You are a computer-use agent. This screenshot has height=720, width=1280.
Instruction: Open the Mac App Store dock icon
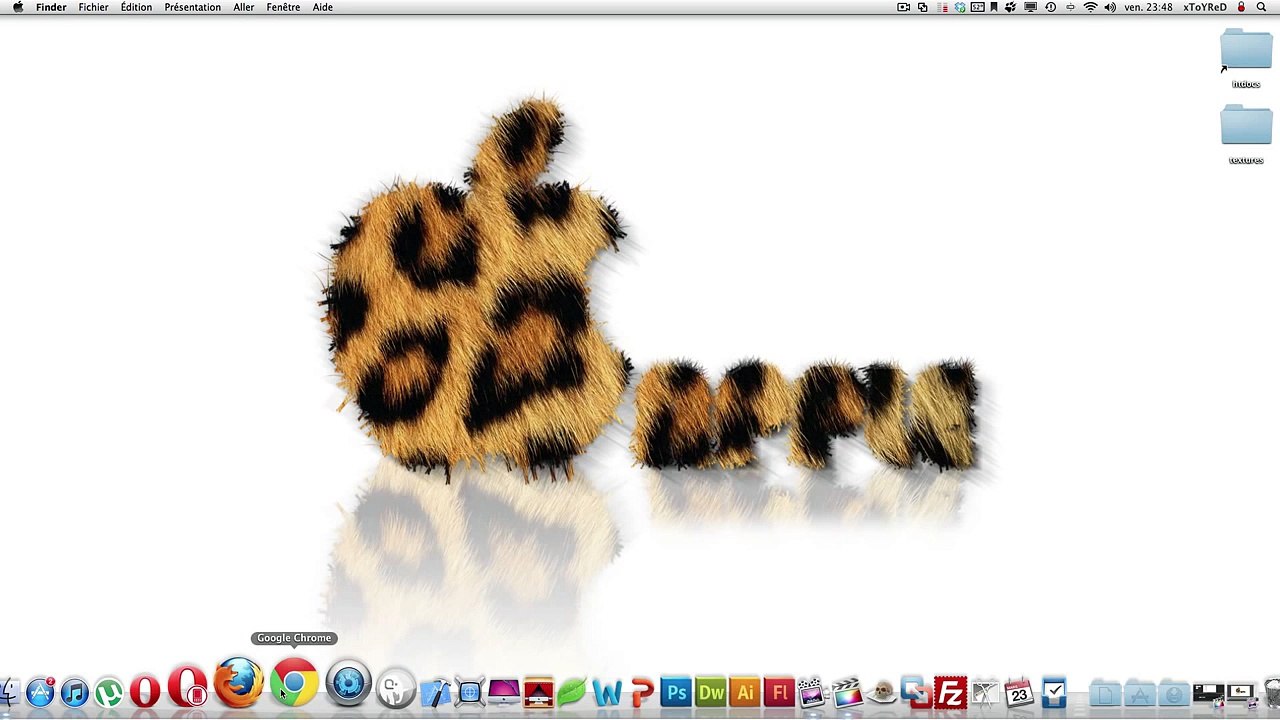tap(40, 692)
